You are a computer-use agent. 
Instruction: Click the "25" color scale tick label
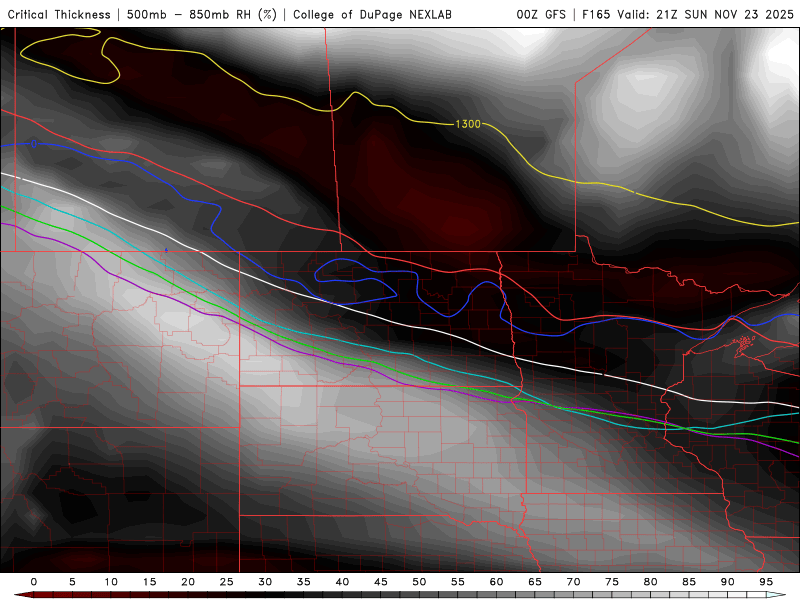click(x=227, y=582)
